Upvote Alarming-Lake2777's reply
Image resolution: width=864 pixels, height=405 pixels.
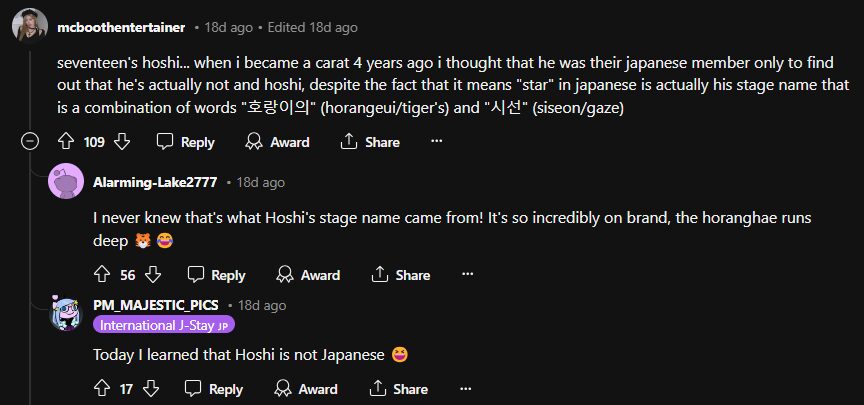101,274
